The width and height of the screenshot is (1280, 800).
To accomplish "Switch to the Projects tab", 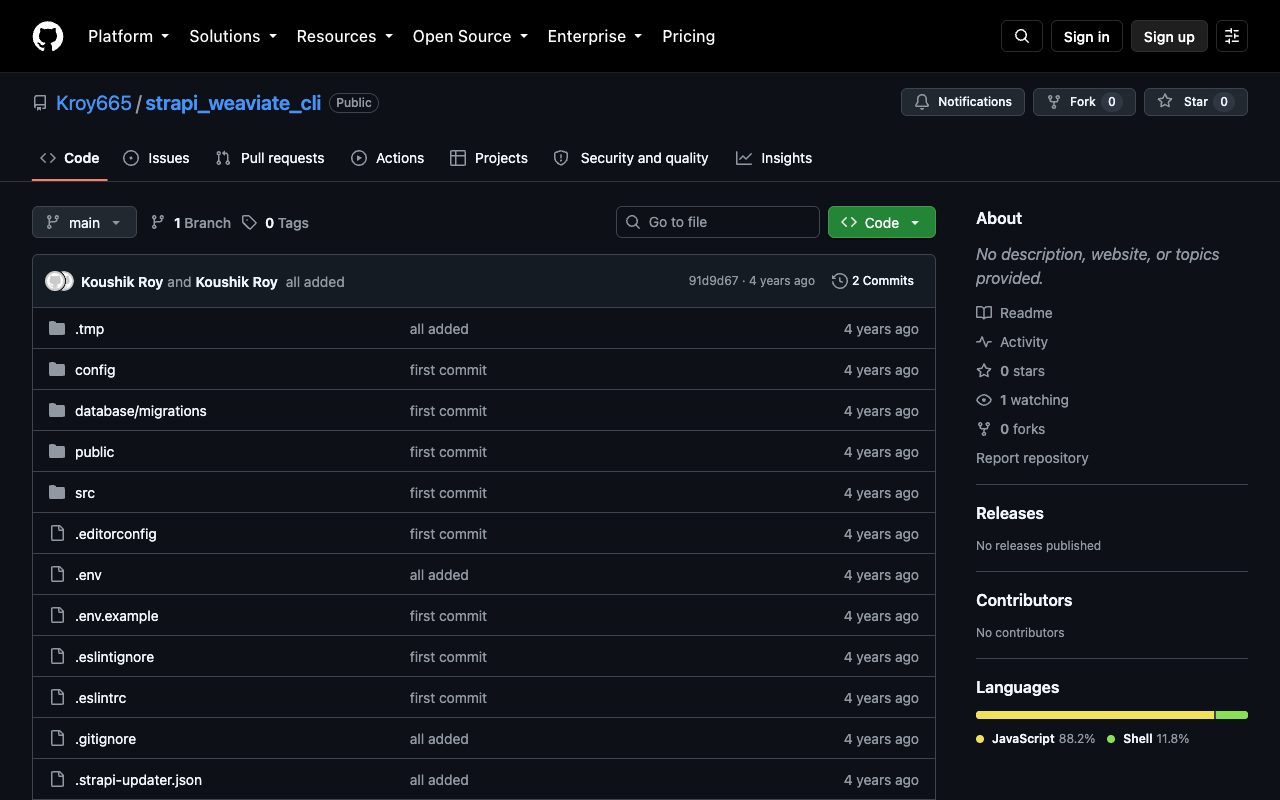I will click(489, 158).
